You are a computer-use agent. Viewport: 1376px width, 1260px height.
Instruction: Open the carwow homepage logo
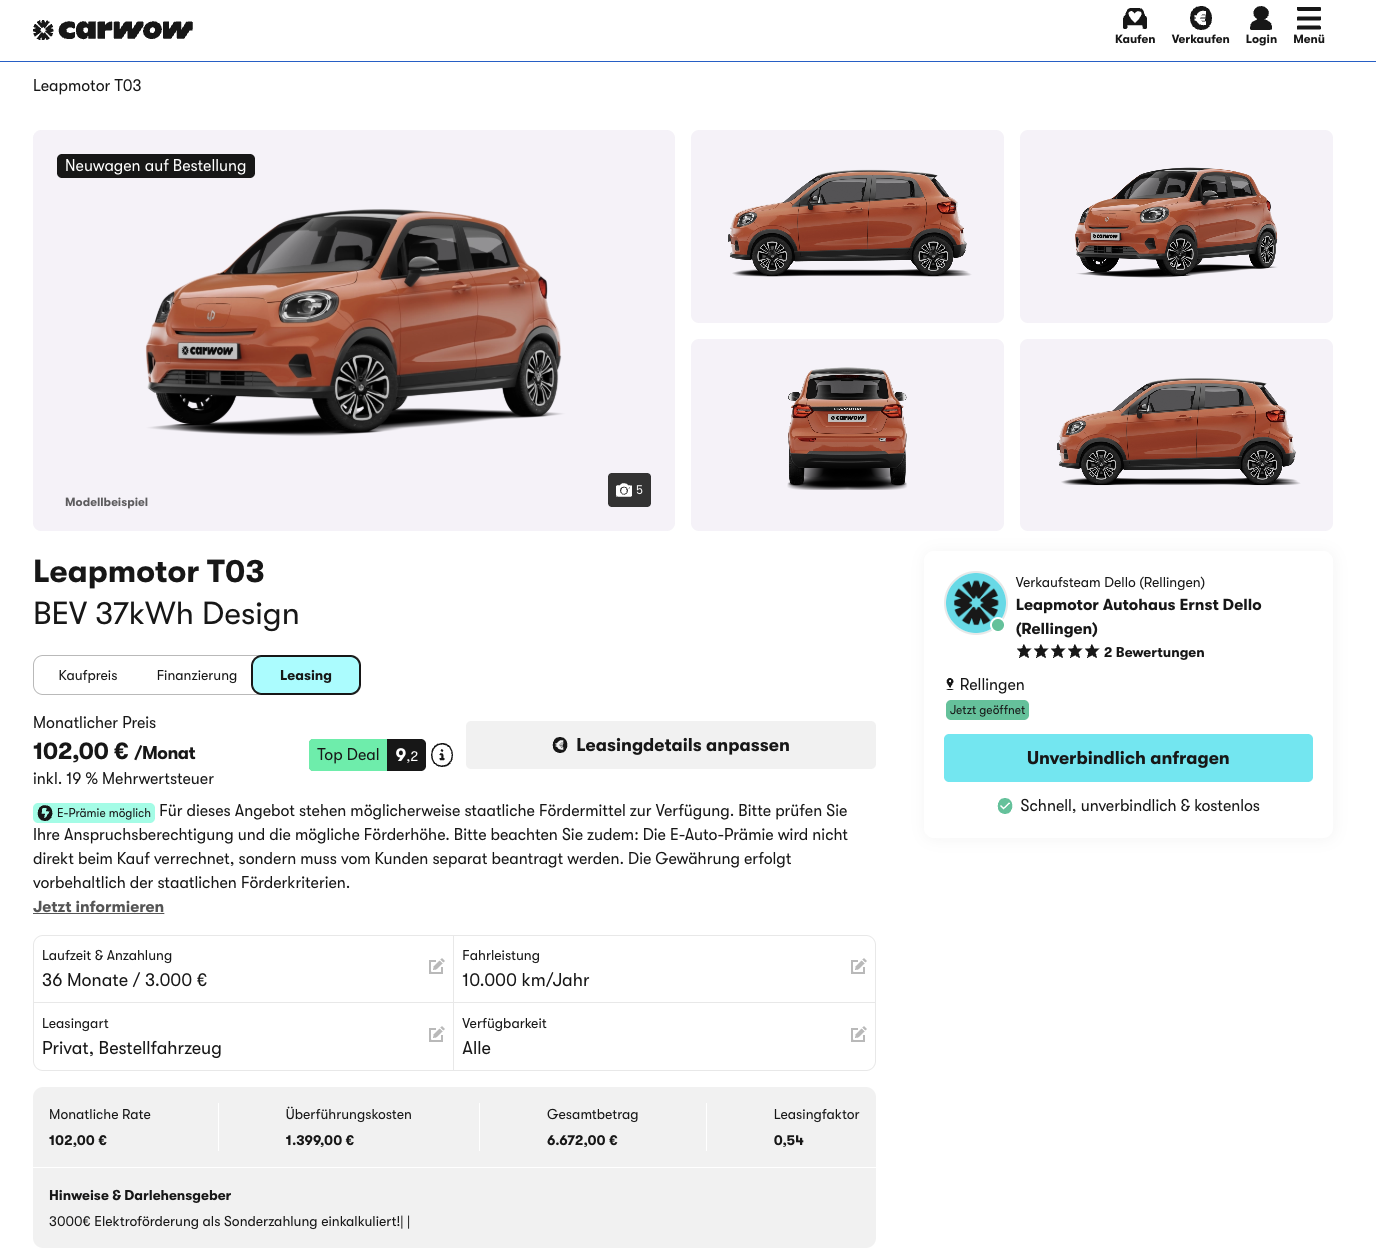[x=113, y=30]
